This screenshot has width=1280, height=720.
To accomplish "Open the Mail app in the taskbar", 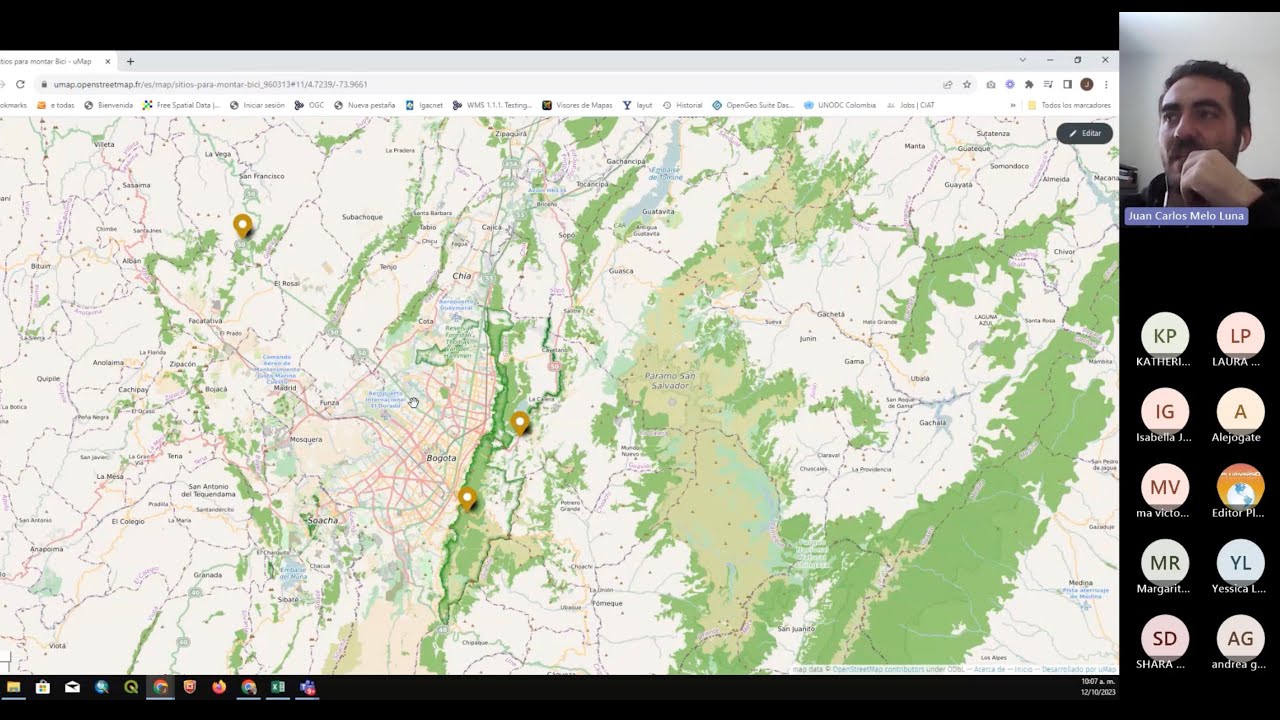I will click(x=72, y=687).
